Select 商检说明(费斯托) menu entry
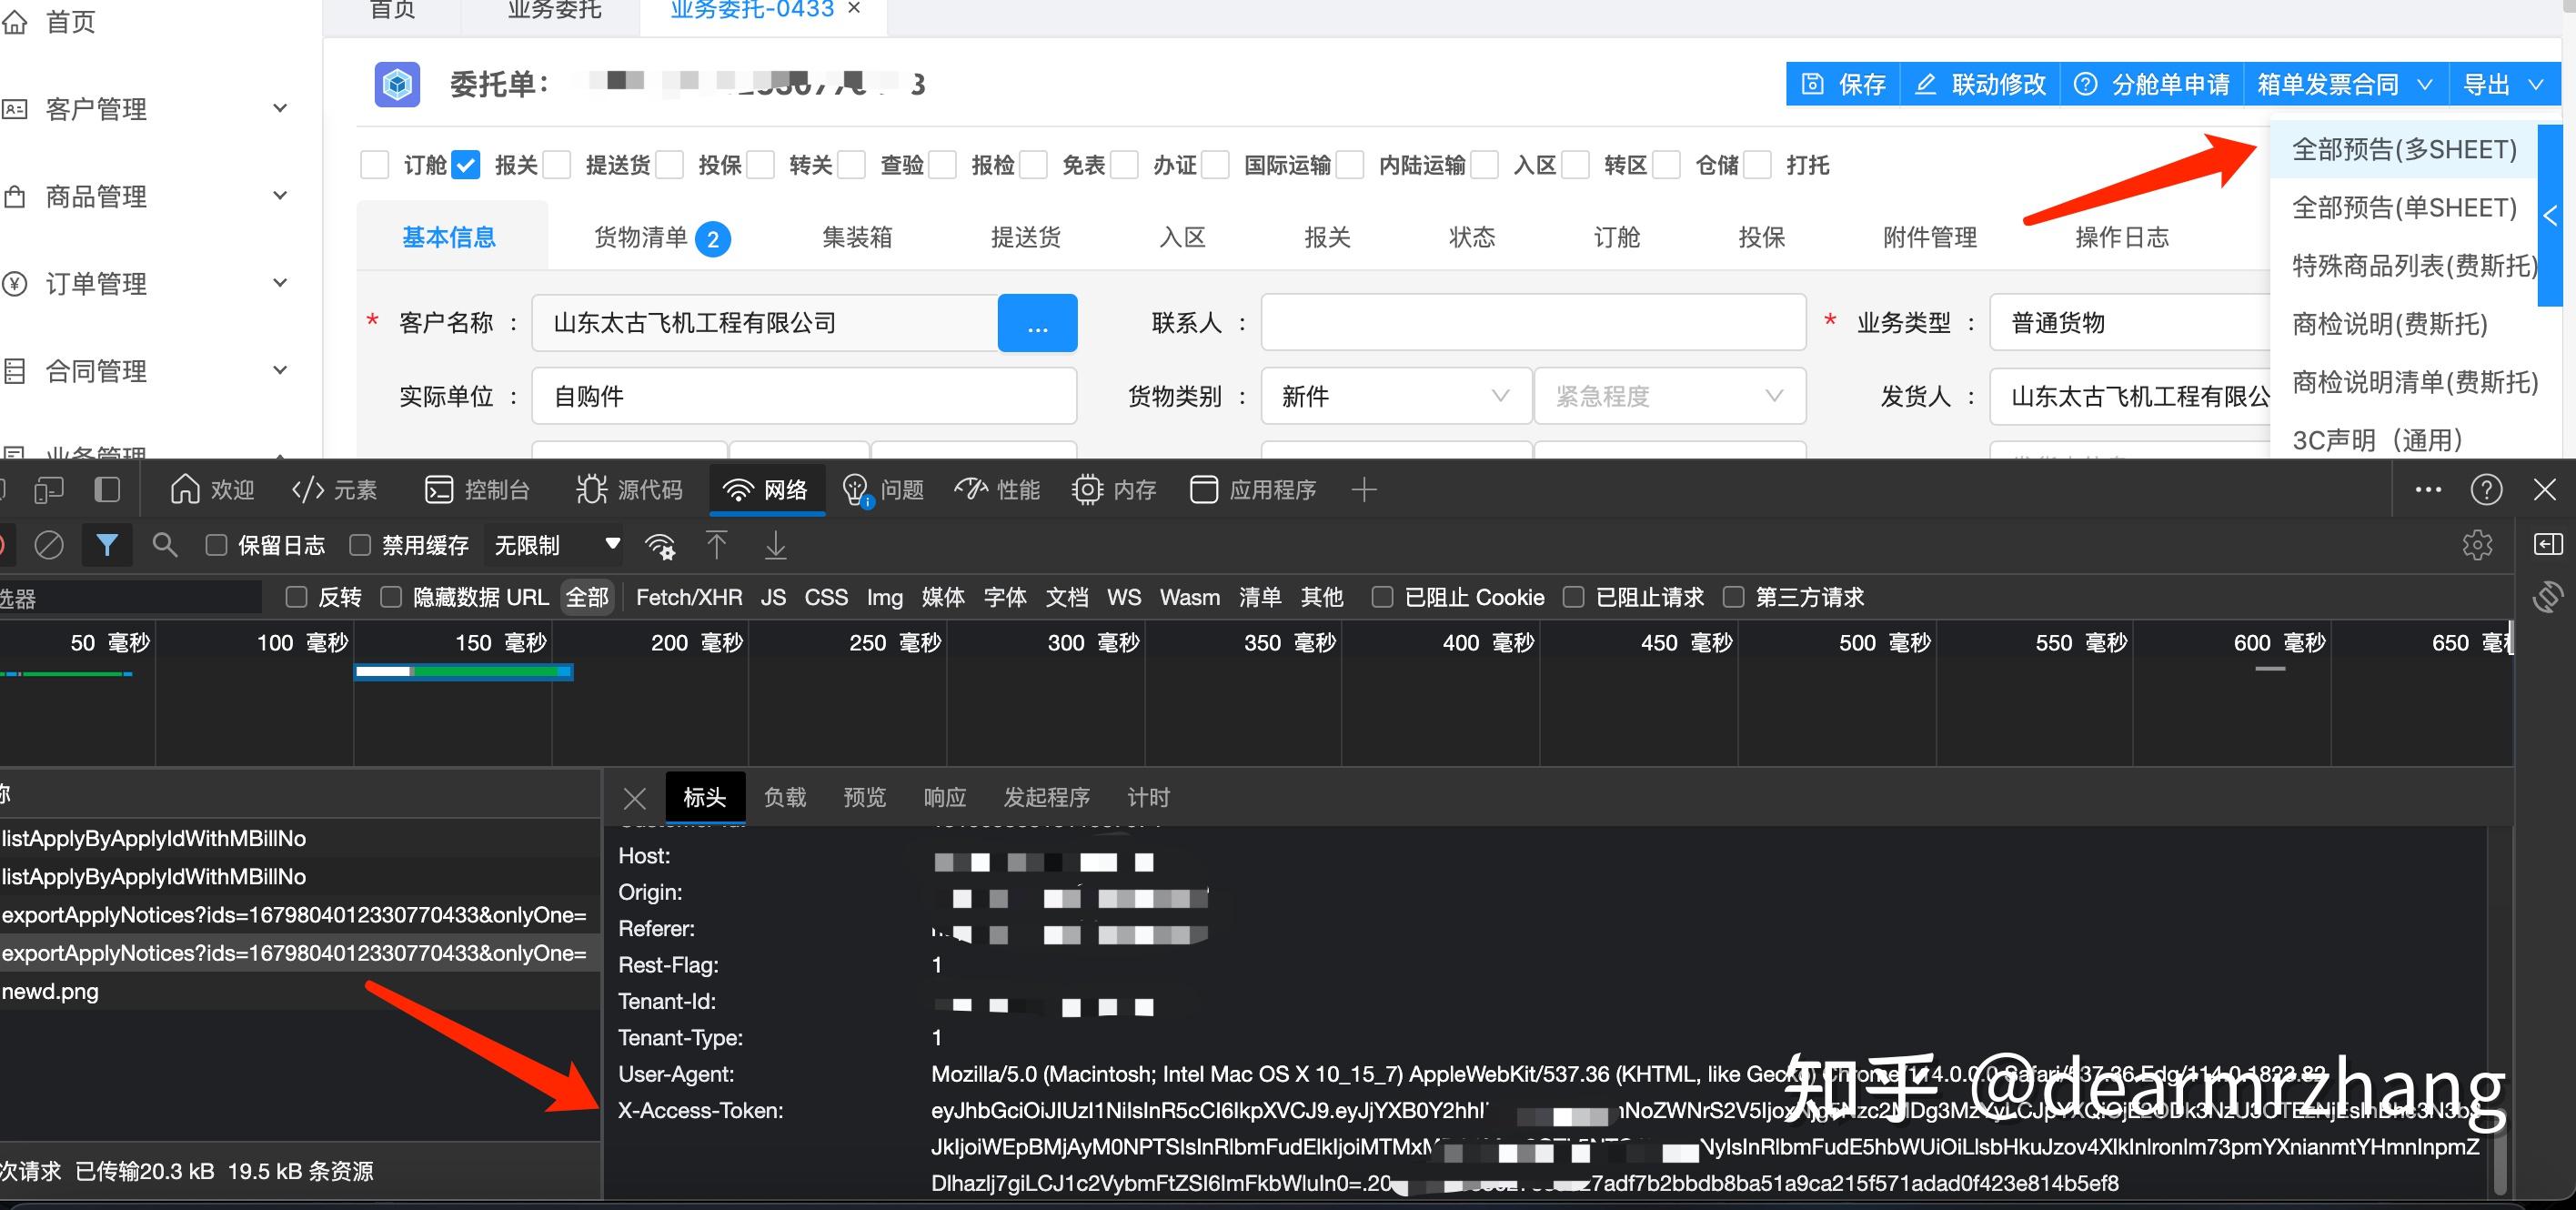 tap(2389, 324)
